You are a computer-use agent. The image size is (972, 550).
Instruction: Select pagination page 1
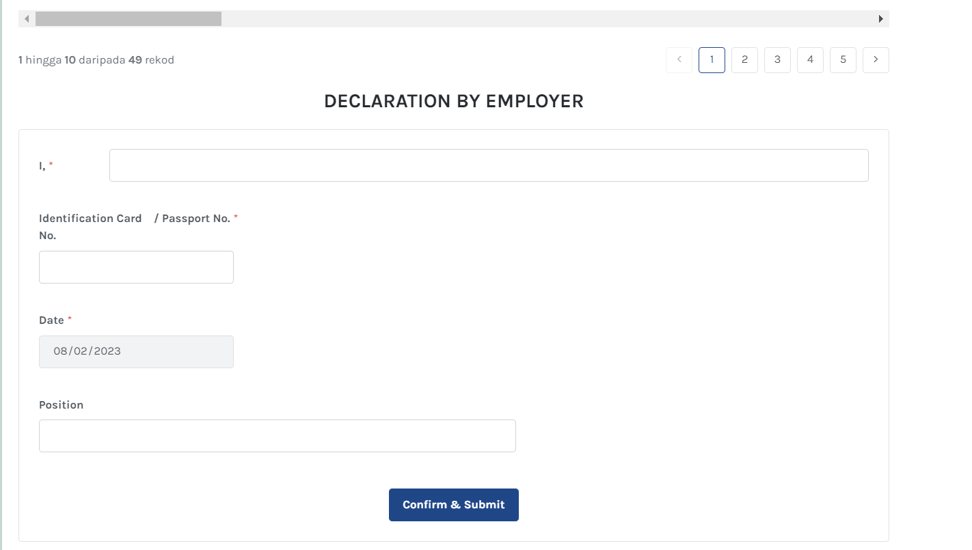click(712, 60)
